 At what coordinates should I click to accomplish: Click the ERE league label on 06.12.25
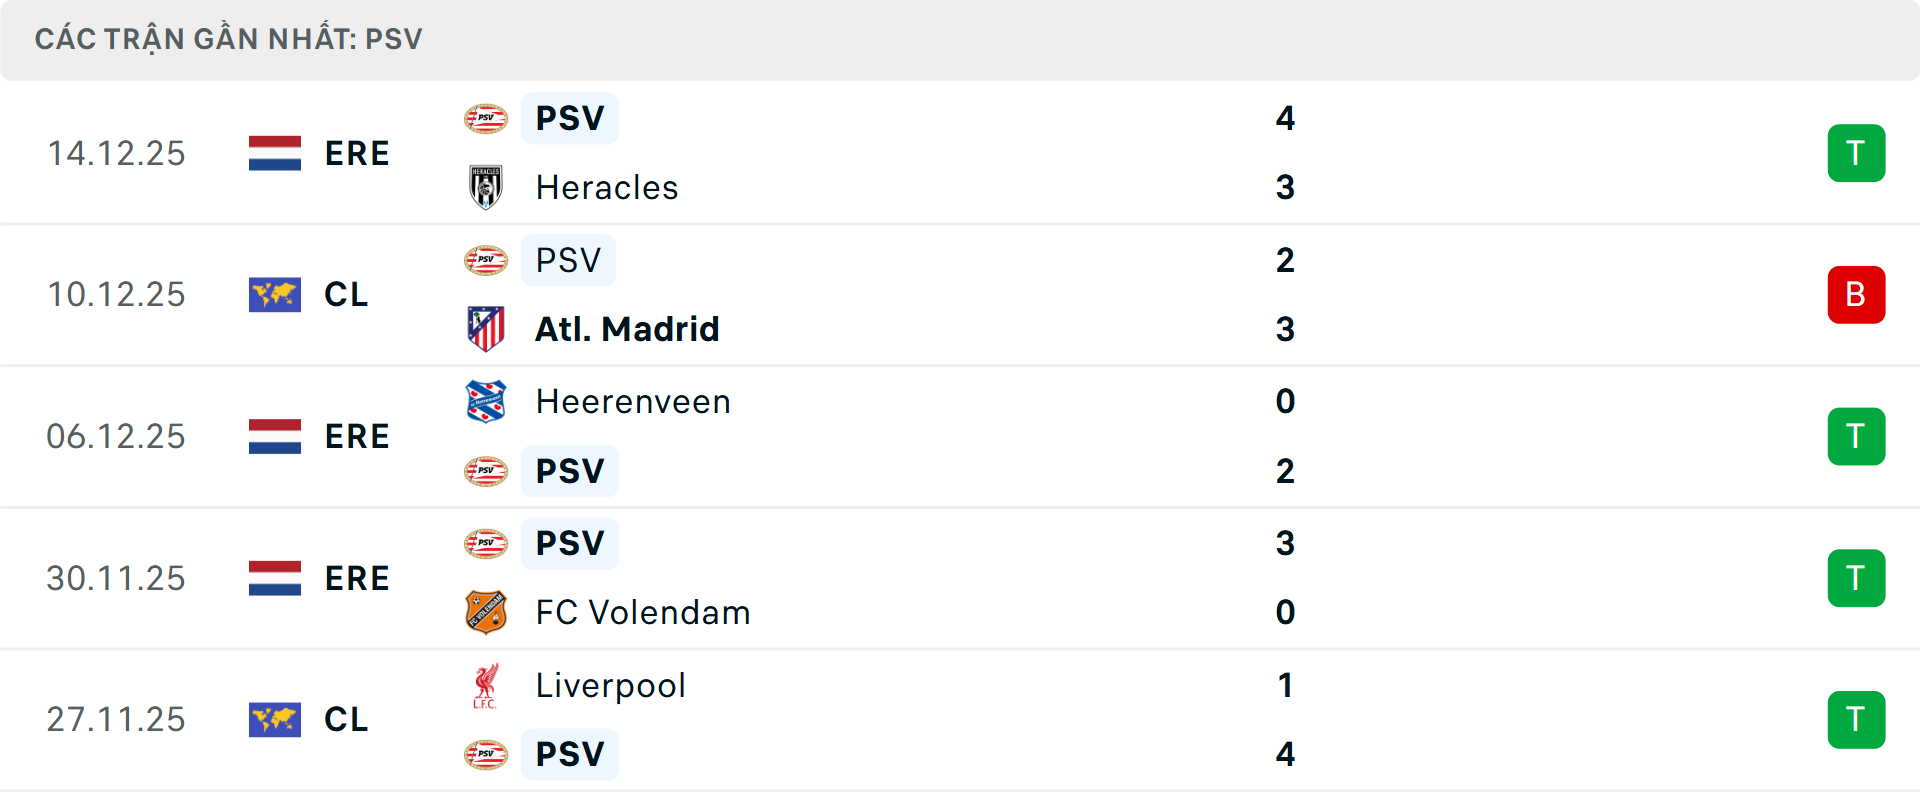pos(357,437)
